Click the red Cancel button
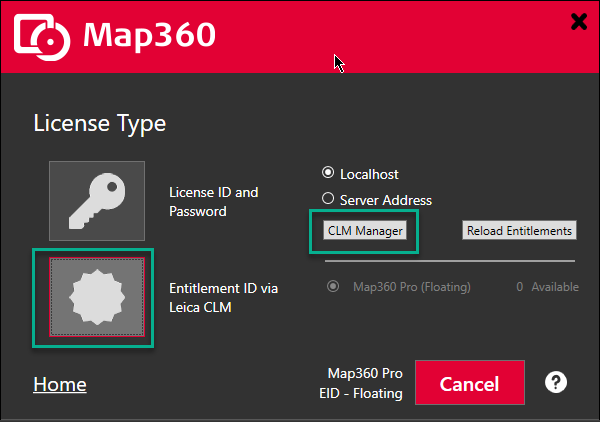Screen dimensions: 600x422 coord(469,384)
